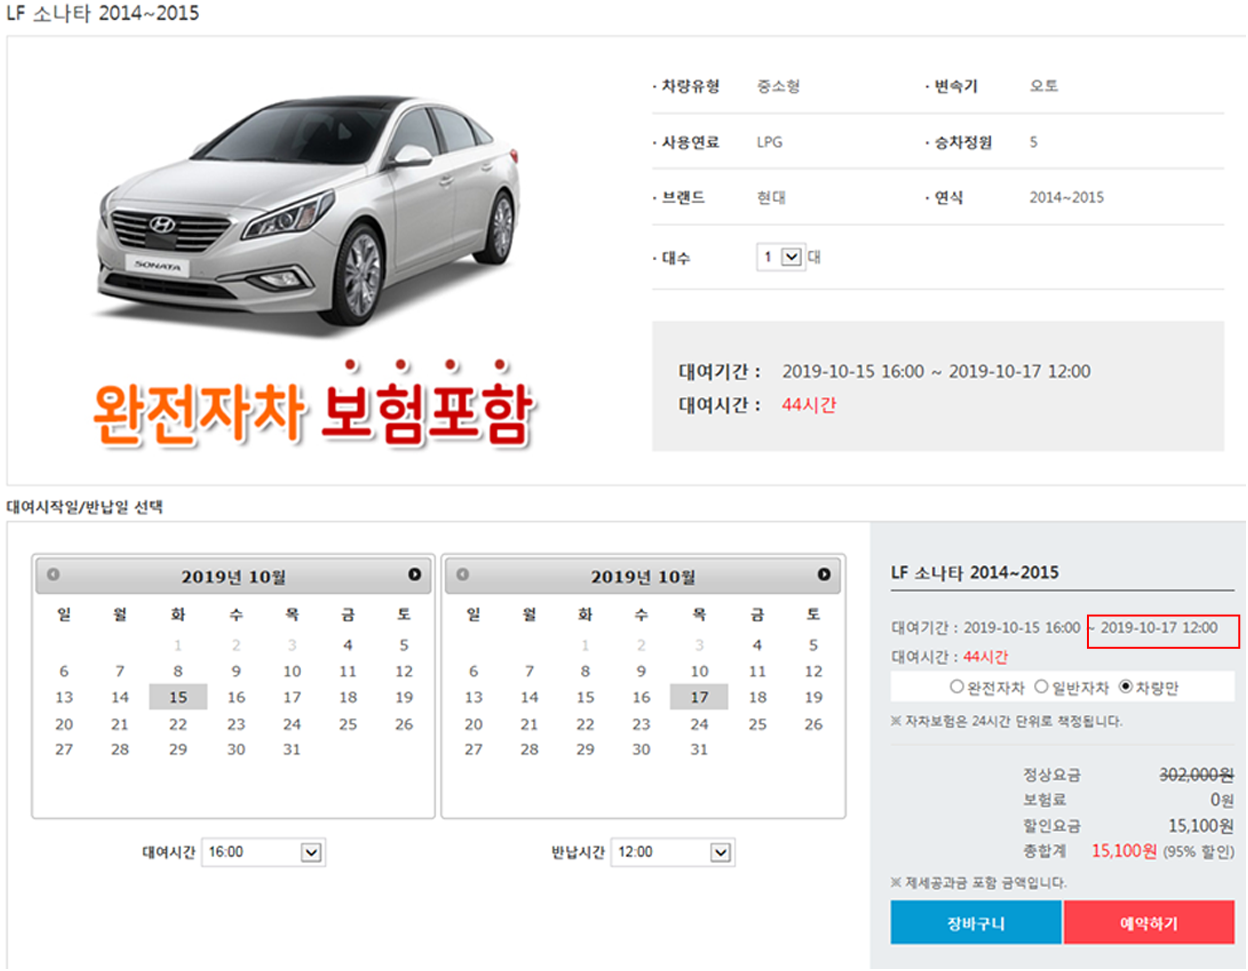Select 완전자차 insurance option
The image size is (1248, 971).
[957, 687]
